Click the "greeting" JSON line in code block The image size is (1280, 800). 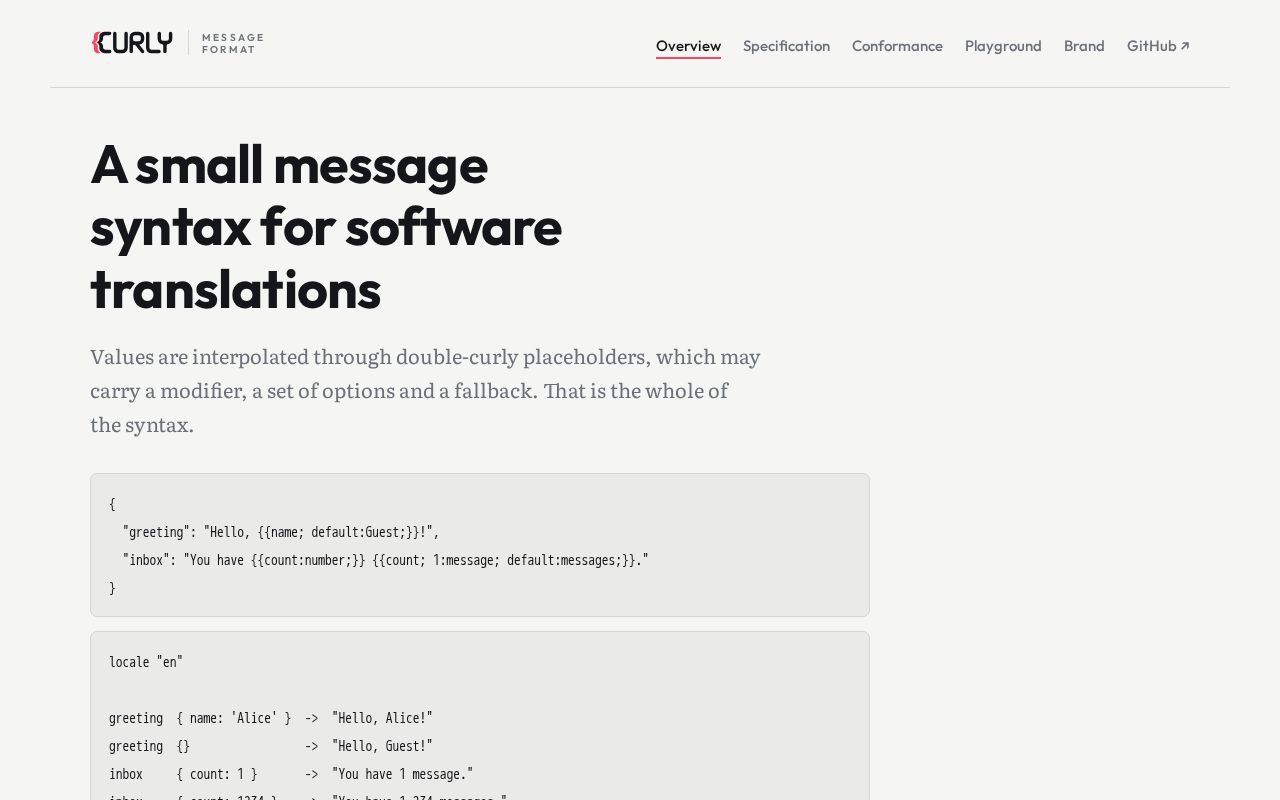[281, 532]
